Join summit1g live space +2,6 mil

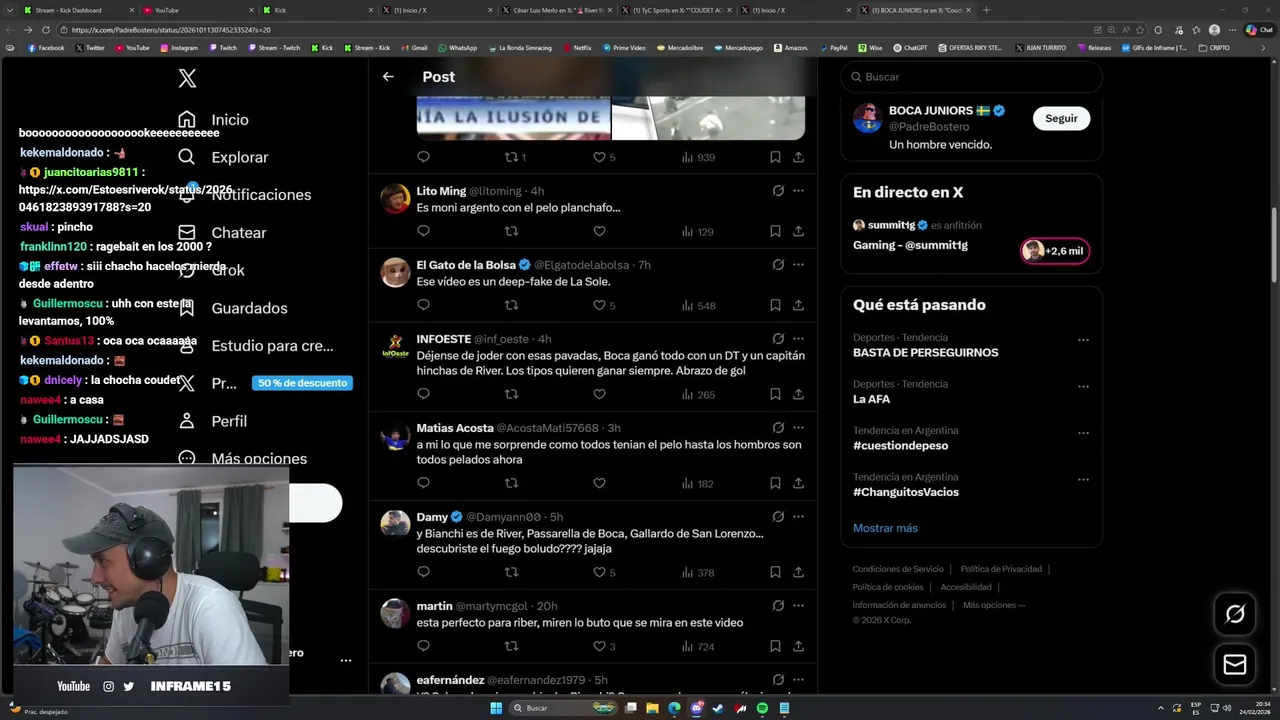coord(1054,251)
